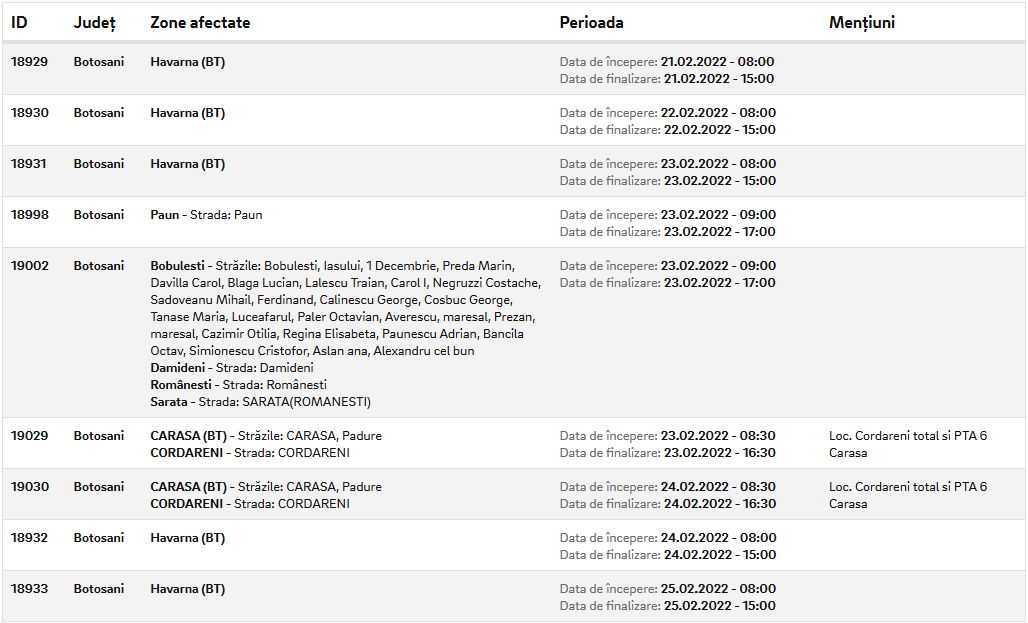Select outage ID 18998 row
Screen dimensions: 1028x623
(x=514, y=222)
